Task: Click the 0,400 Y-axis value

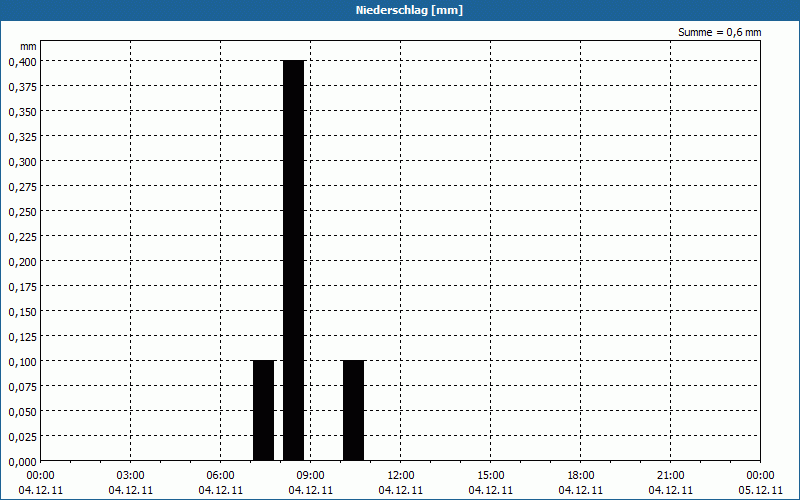Action: [x=22, y=62]
